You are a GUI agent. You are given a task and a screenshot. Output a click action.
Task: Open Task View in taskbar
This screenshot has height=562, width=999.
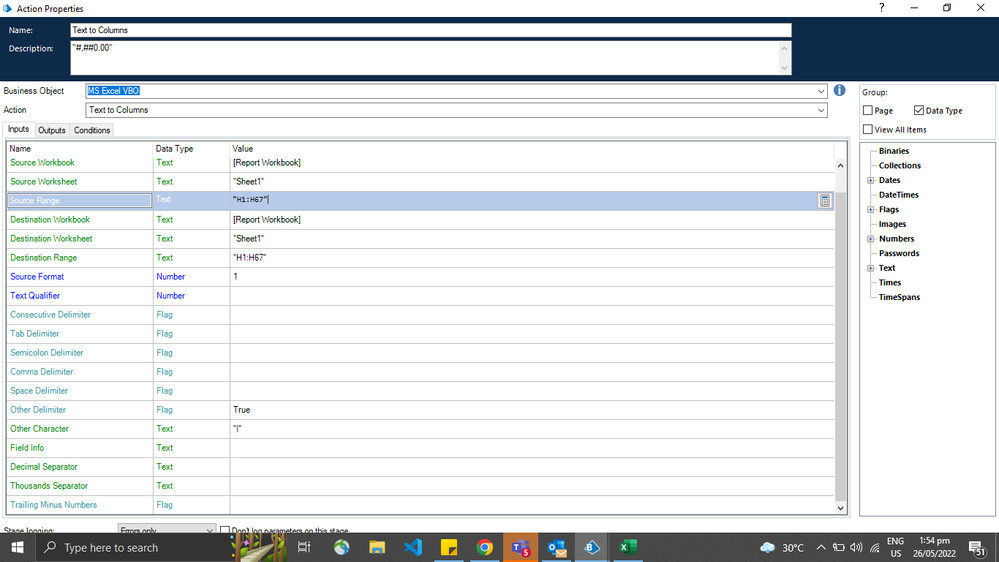point(304,547)
